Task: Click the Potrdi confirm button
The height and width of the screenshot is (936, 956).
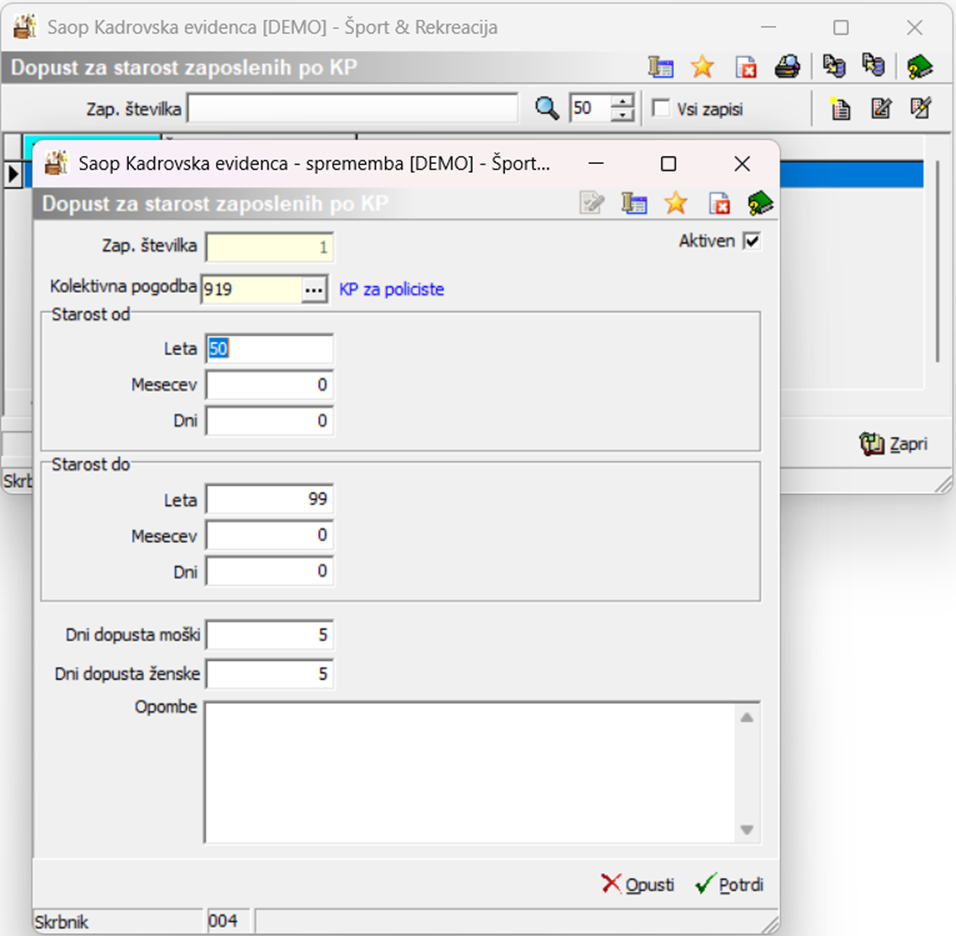Action: click(x=729, y=884)
